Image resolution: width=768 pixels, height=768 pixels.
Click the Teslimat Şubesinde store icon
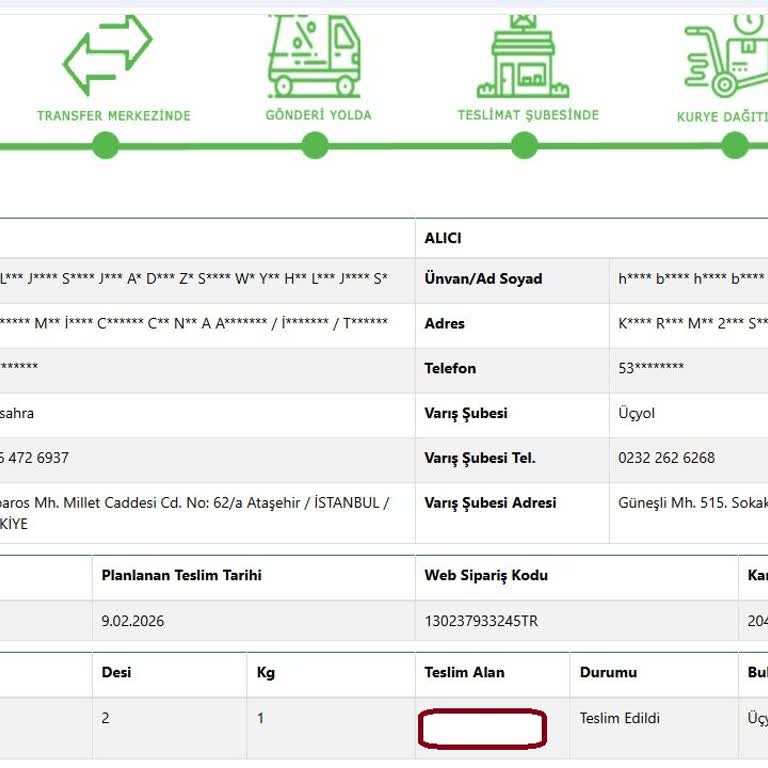click(x=523, y=56)
